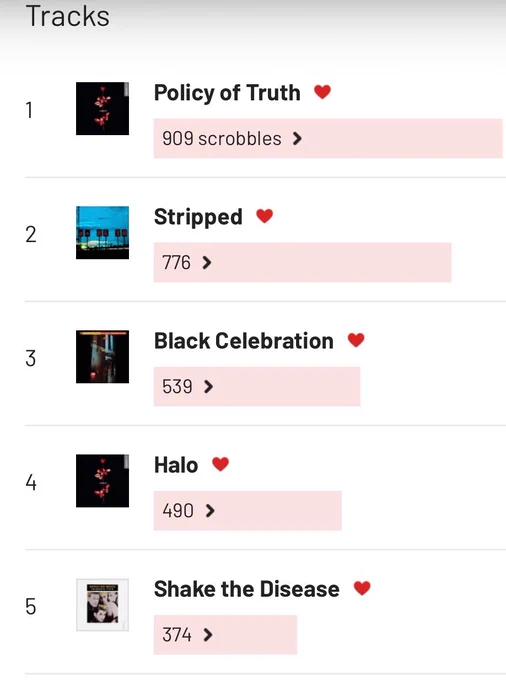Toggle the heart next to Stripped
Viewport: 506px width, 680px height.
(264, 216)
